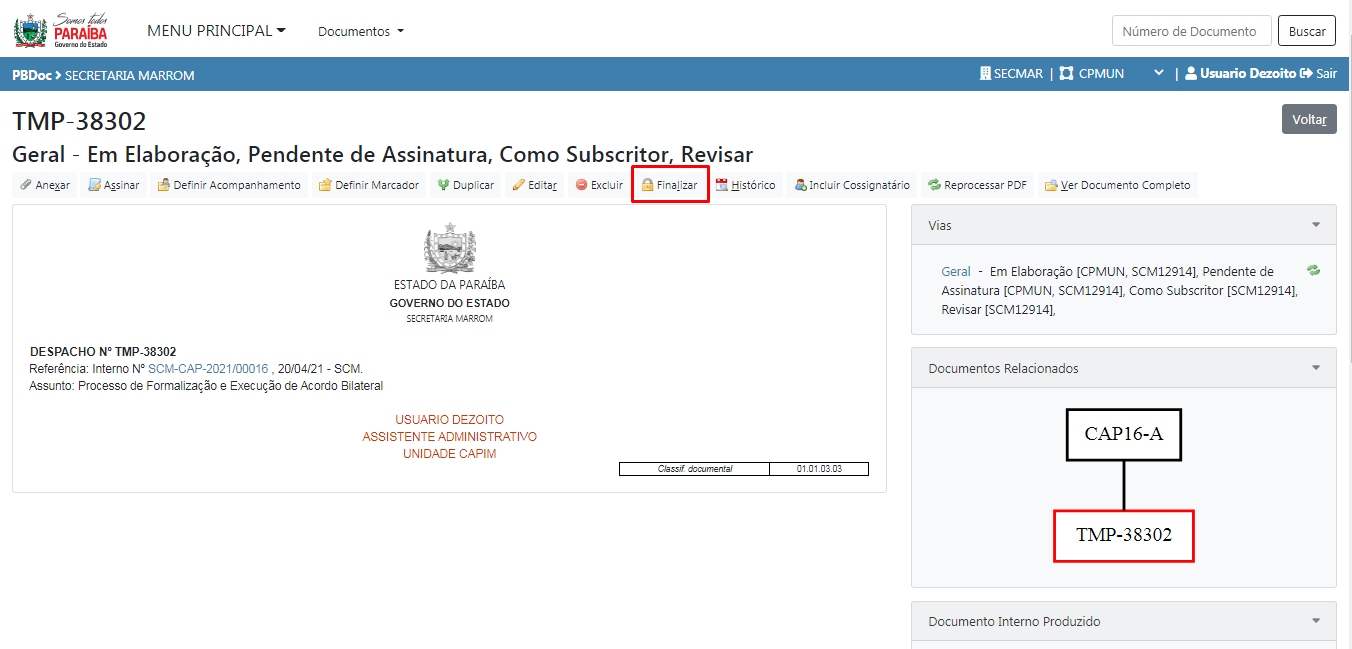The width and height of the screenshot is (1352, 649).
Task: Click the Anexar paperclip toolbar button
Action: (x=45, y=185)
